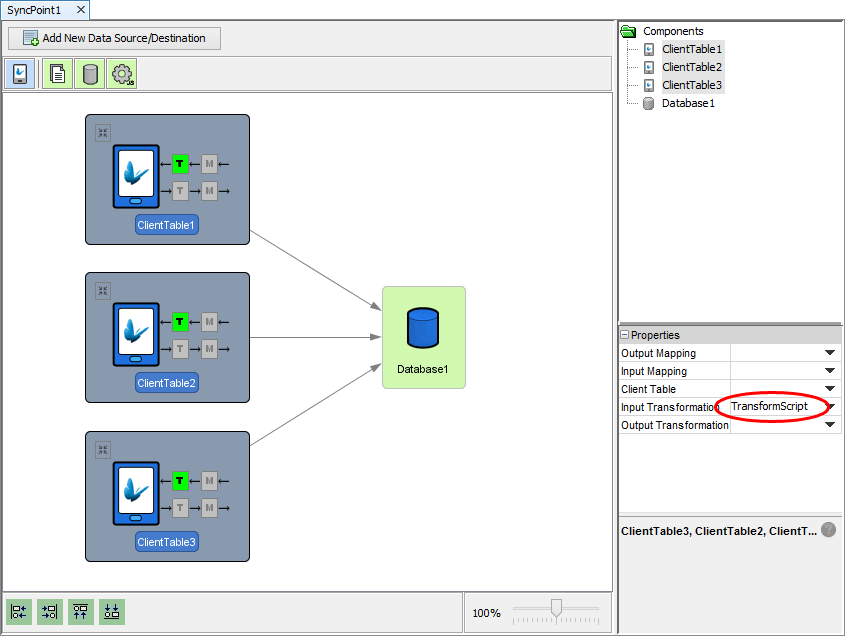Click the database cylinder toolbar icon

coord(90,74)
